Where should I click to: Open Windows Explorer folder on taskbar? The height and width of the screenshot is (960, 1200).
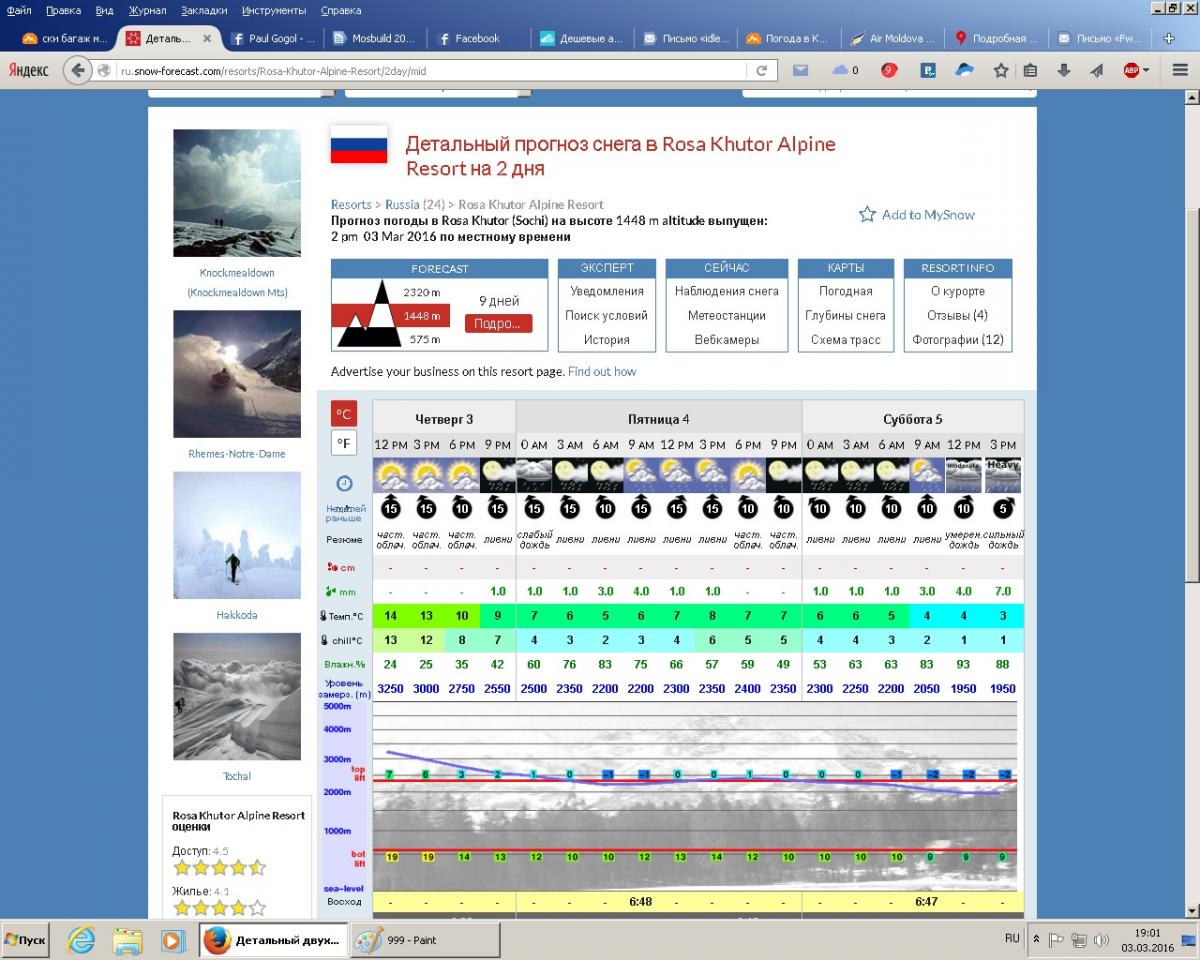pos(127,940)
